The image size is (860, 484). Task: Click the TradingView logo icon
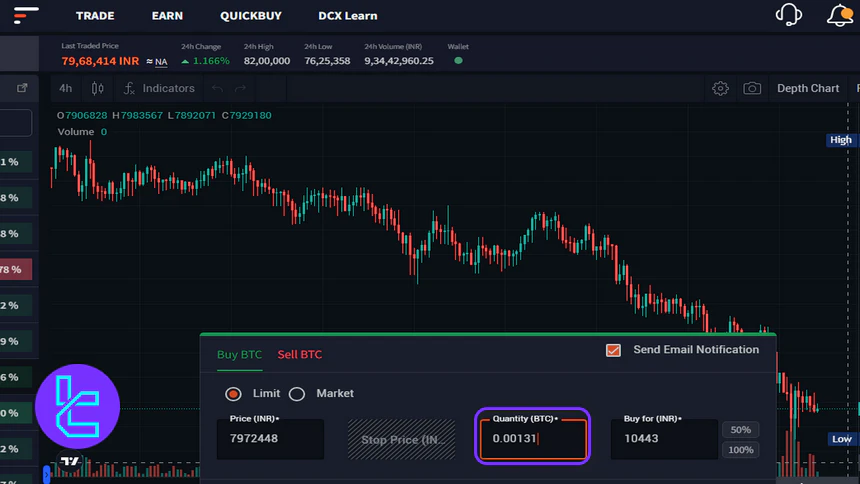point(70,461)
